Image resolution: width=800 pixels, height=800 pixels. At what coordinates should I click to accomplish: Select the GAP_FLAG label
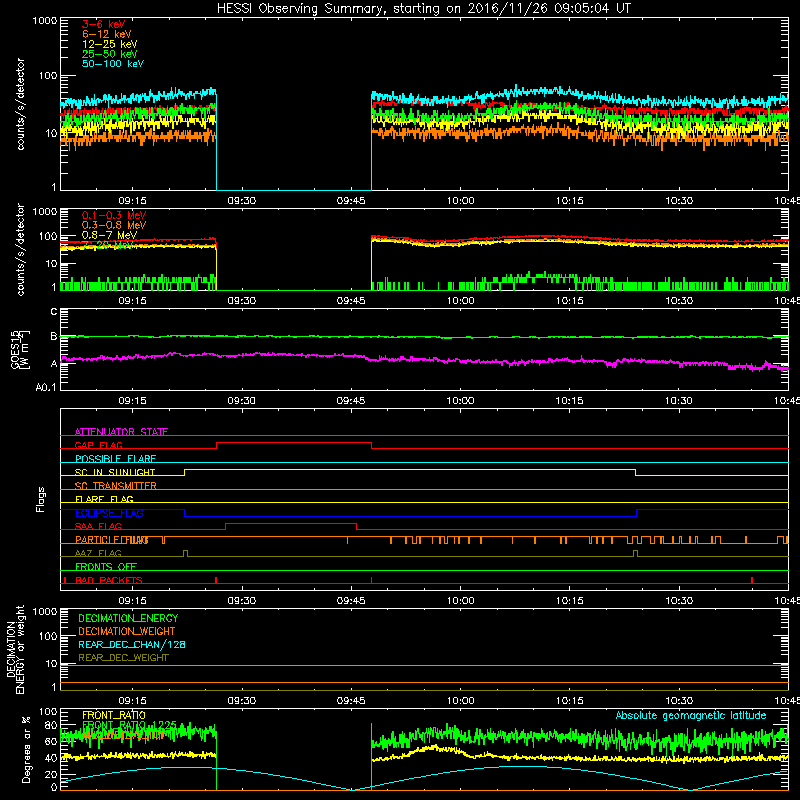[98, 445]
